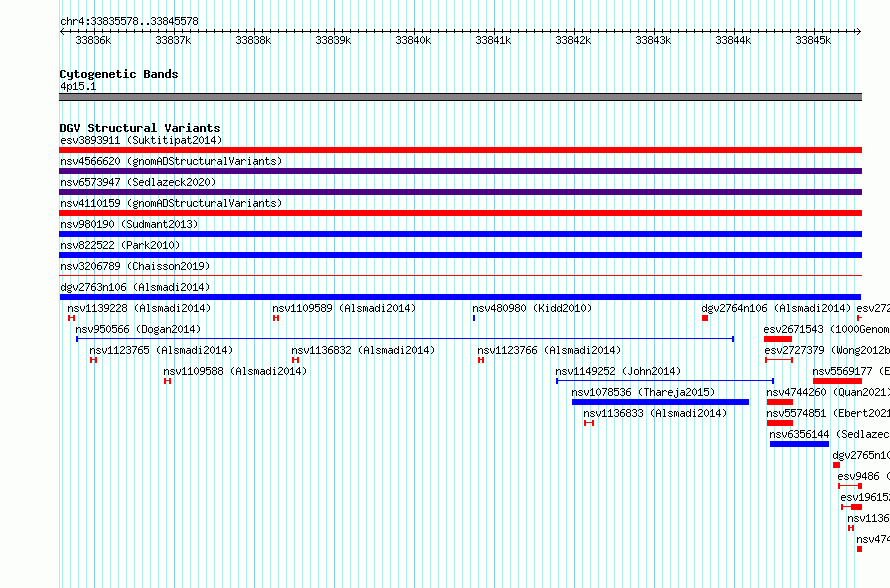Open dgv2763n106 (Alsmadi2014) variant label
This screenshot has height=588, width=890.
click(x=135, y=287)
